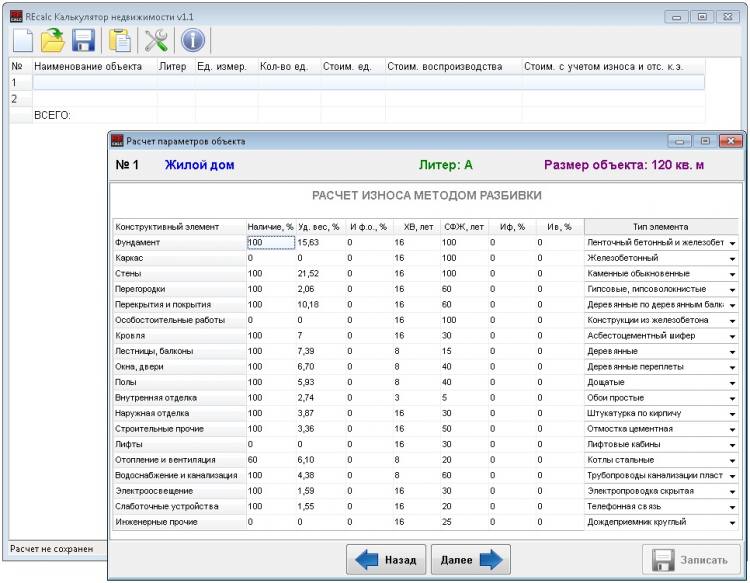Open settings with wrench and screwdriver icon

[x=156, y=40]
